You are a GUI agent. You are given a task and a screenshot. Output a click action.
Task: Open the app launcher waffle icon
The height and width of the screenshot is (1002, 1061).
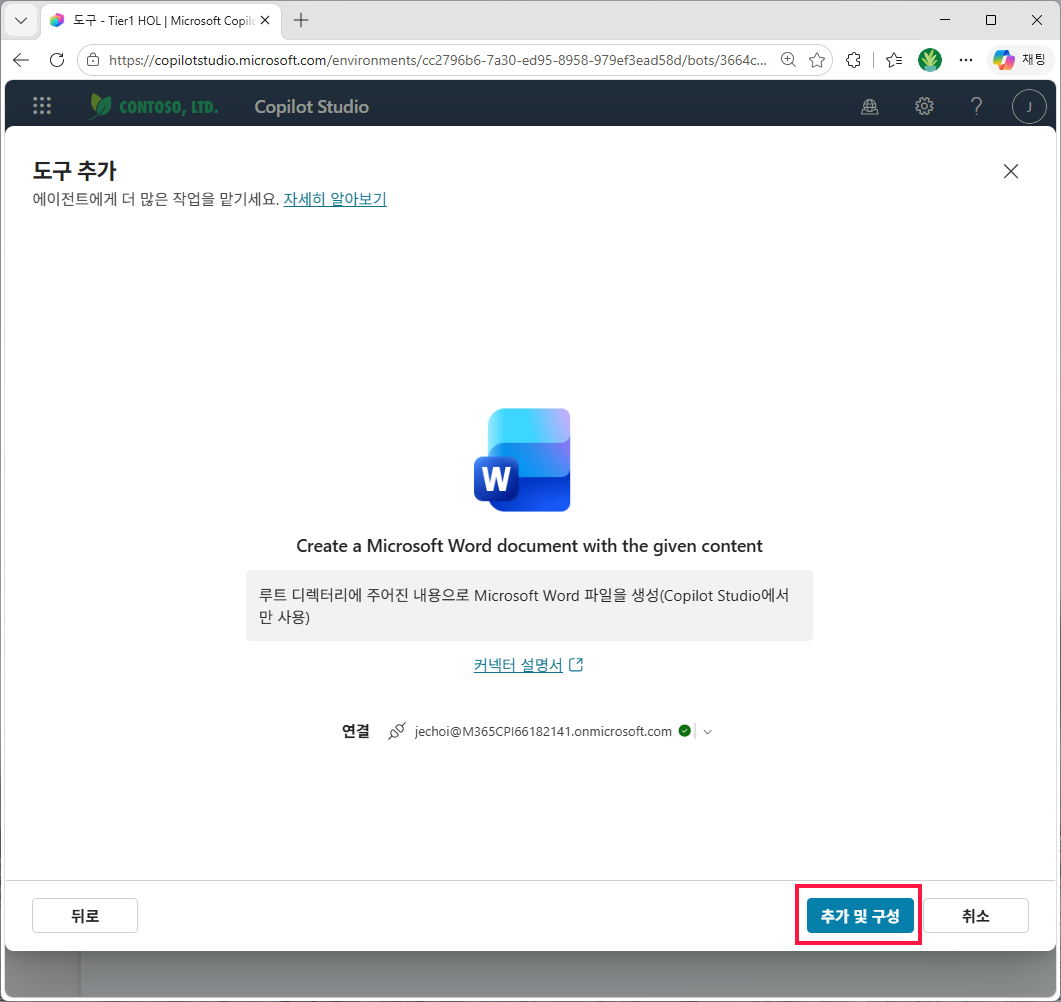click(x=42, y=106)
